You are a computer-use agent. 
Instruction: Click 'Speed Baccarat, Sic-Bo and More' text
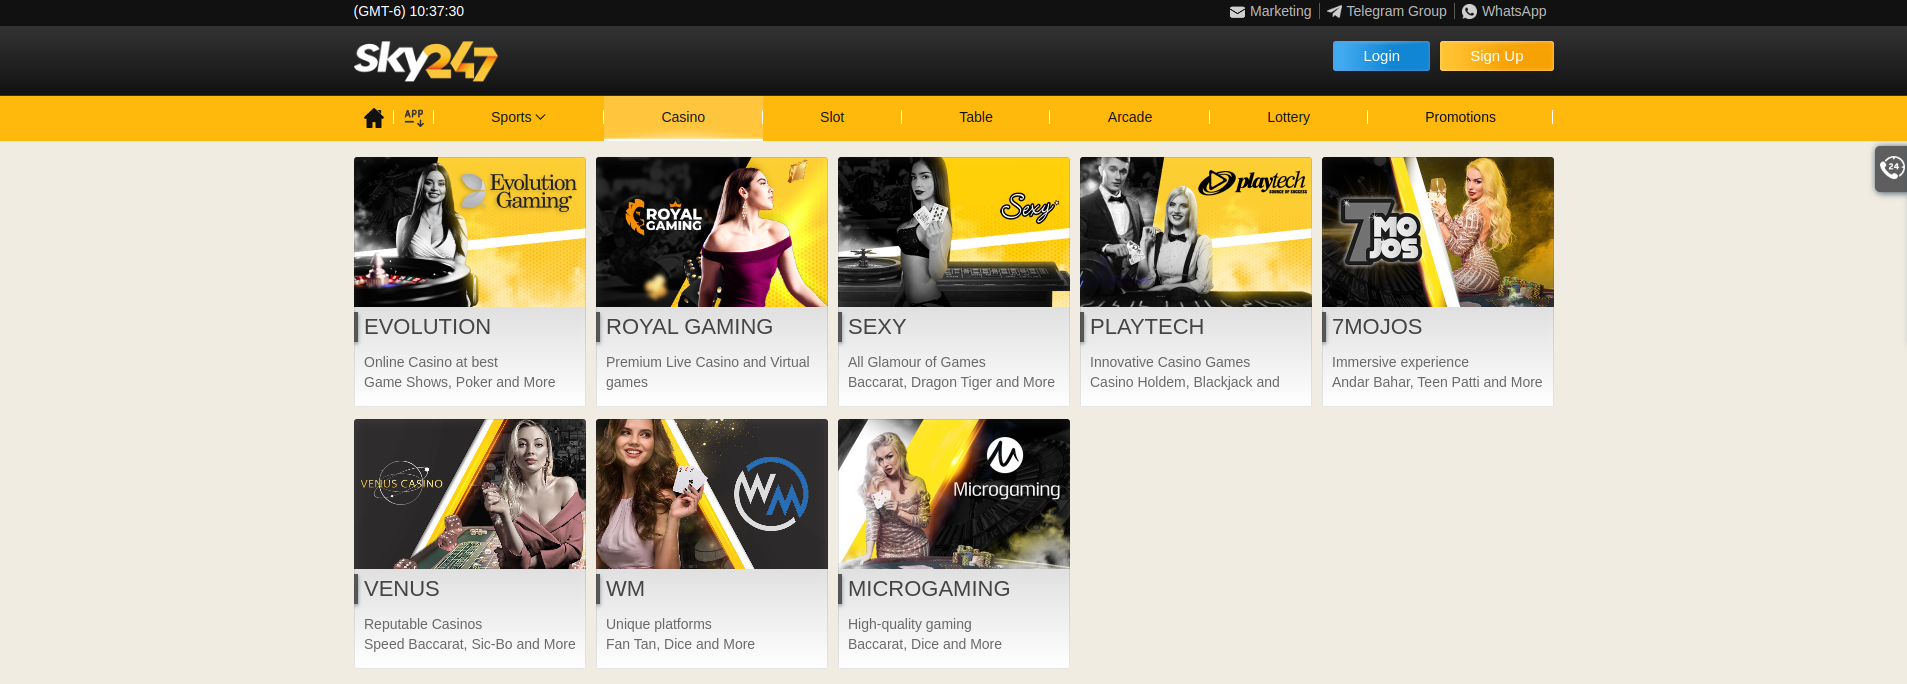tap(470, 644)
